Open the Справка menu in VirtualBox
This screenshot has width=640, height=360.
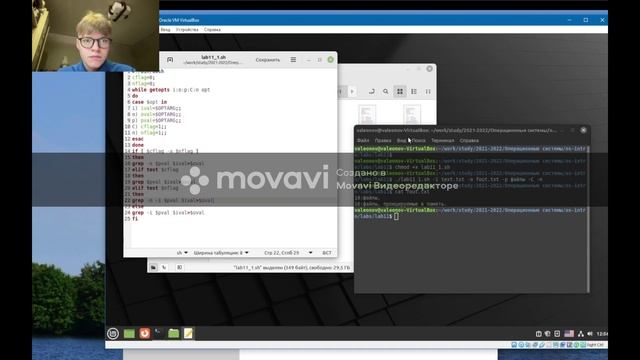tap(212, 30)
